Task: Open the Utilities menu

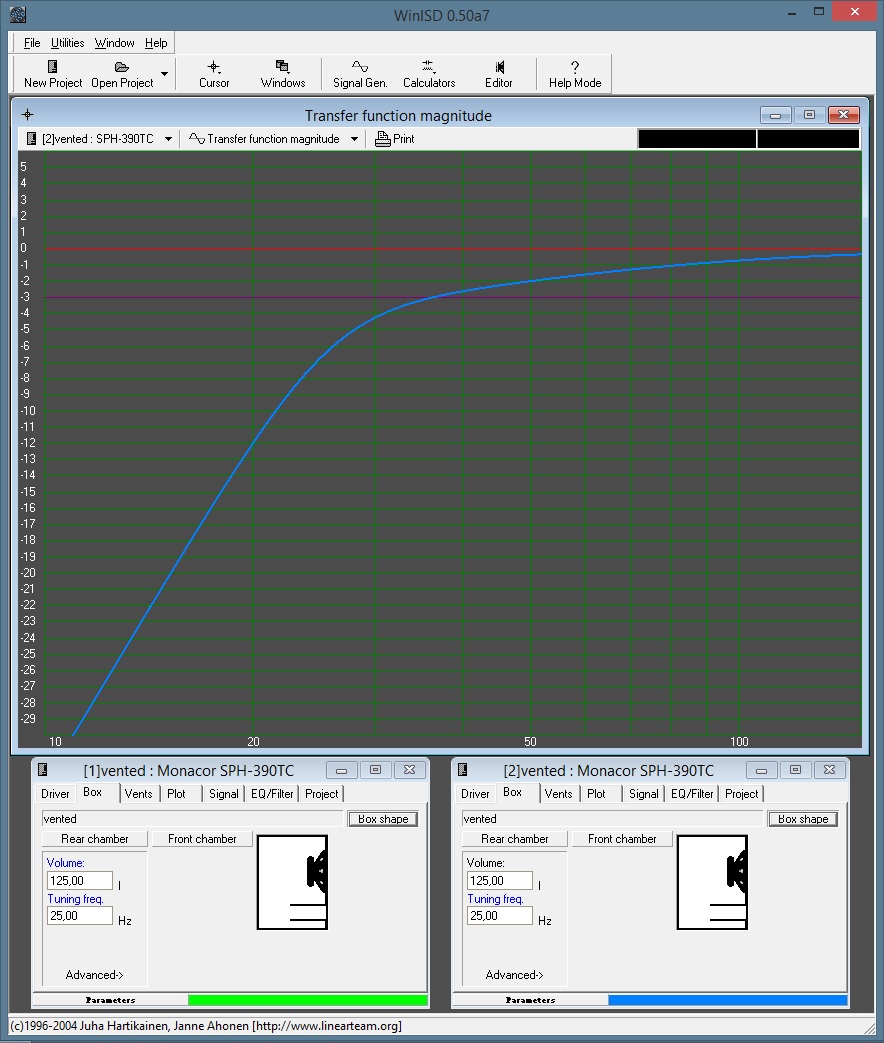Action: [68, 43]
